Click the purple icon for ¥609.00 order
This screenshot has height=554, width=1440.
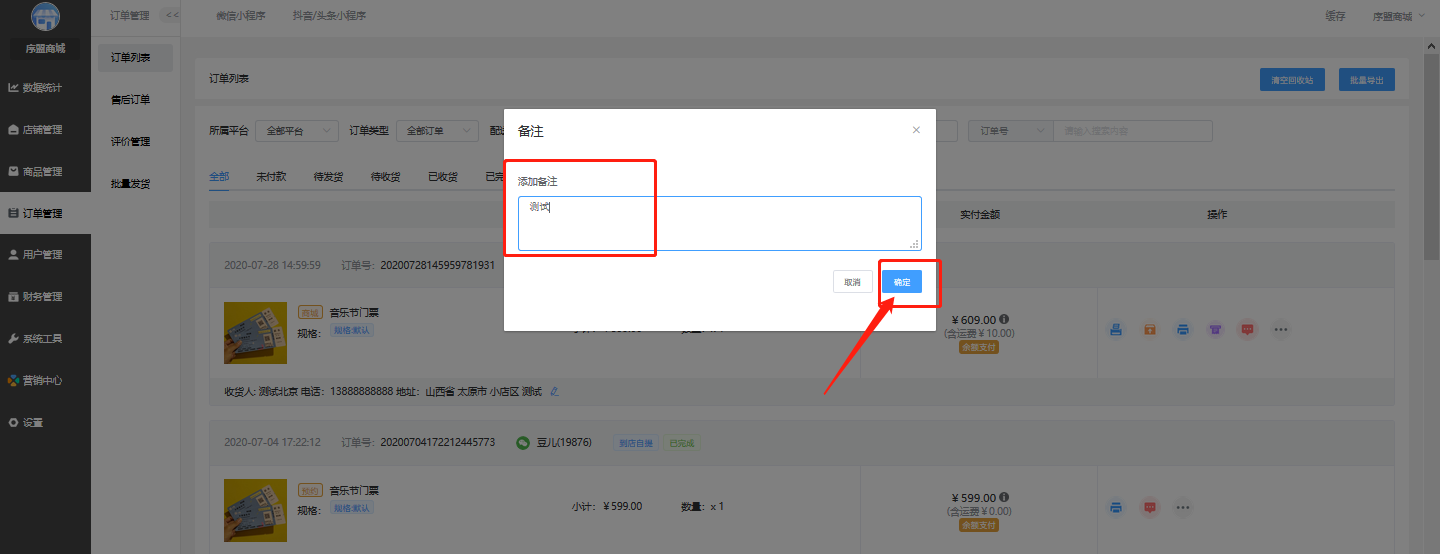point(1215,329)
